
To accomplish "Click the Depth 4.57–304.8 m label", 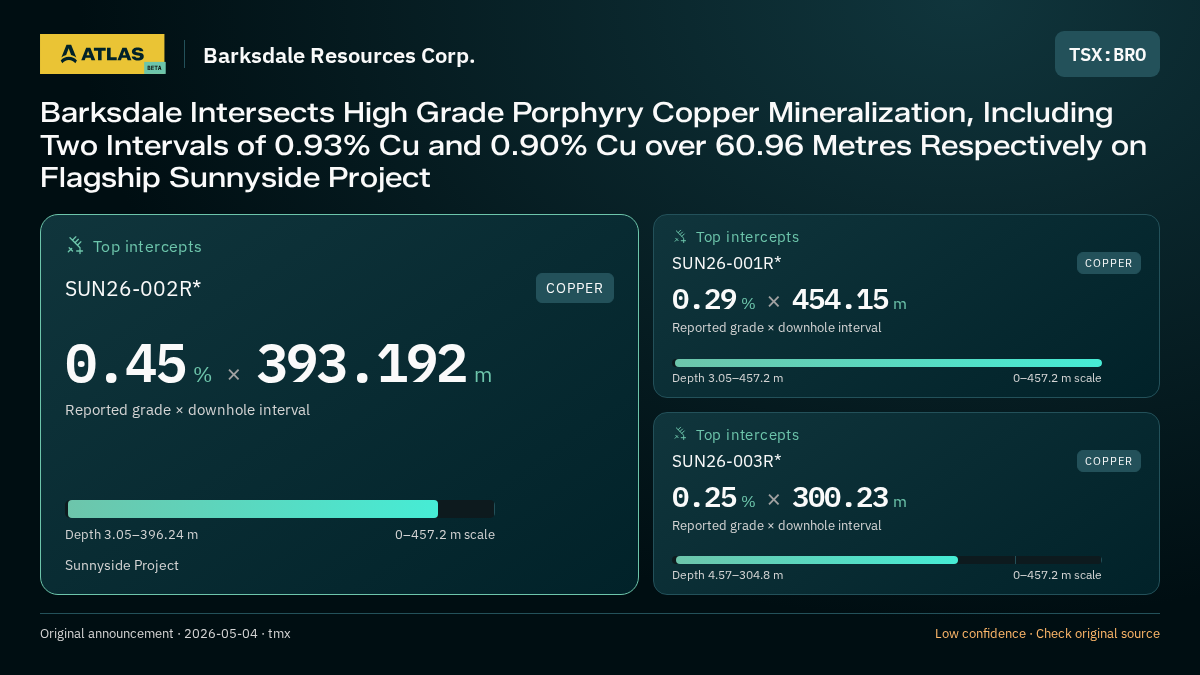I will click(x=727, y=575).
